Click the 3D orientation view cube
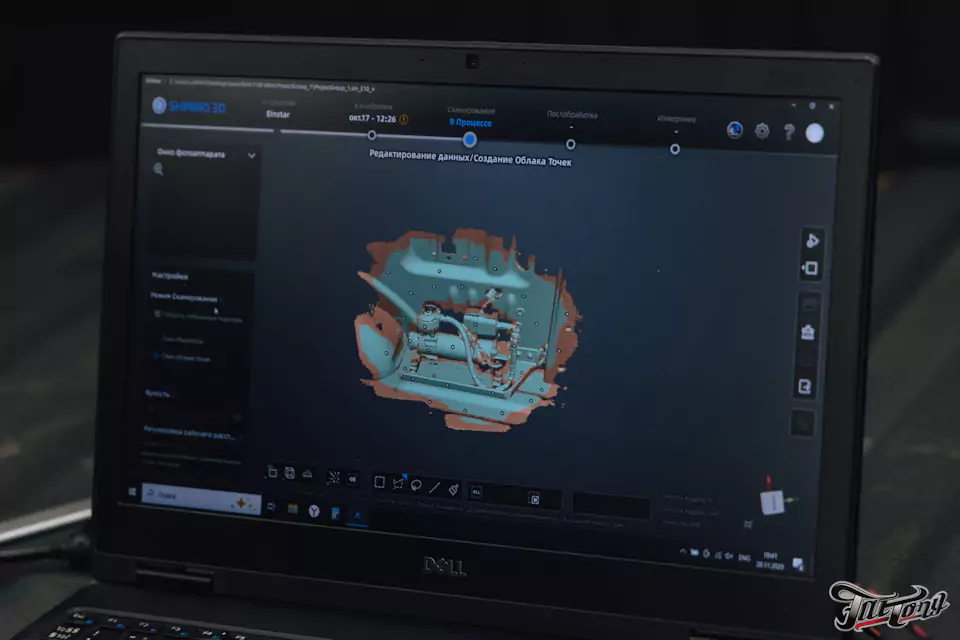The height and width of the screenshot is (640, 960). pyautogui.click(x=772, y=502)
